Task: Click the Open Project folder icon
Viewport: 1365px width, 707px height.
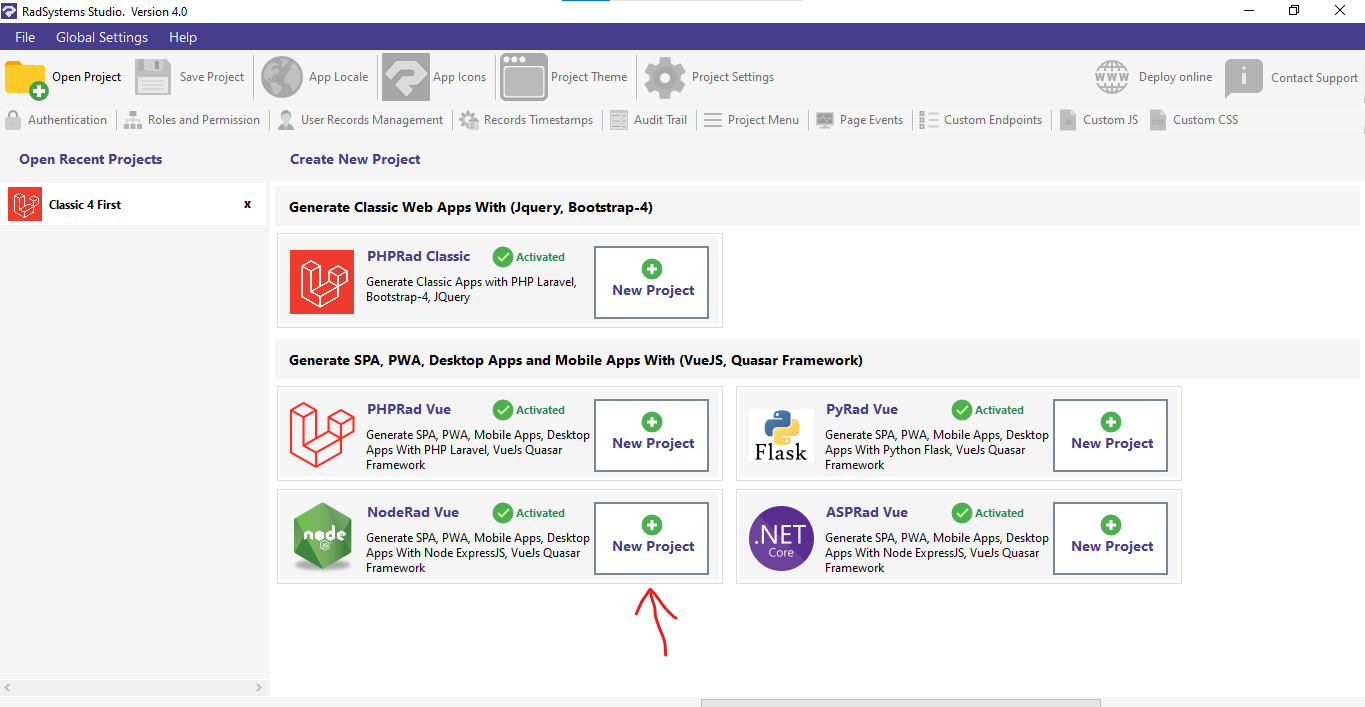Action: (x=26, y=78)
